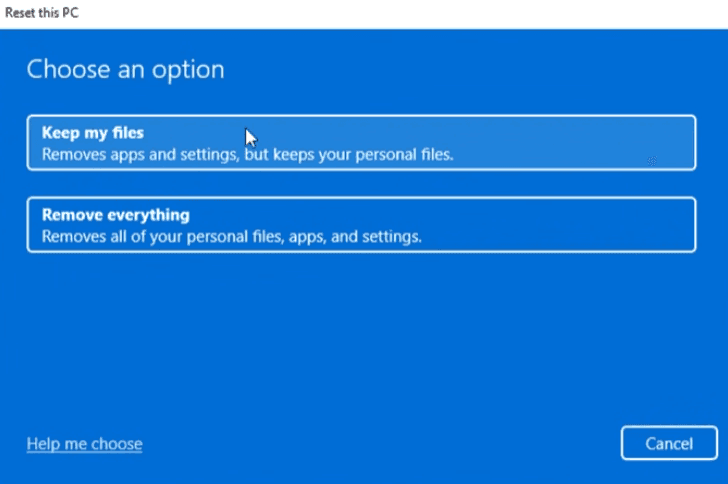Viewport: 728px width, 484px height.
Task: Choose the Keep my files option
Action: pos(361,143)
